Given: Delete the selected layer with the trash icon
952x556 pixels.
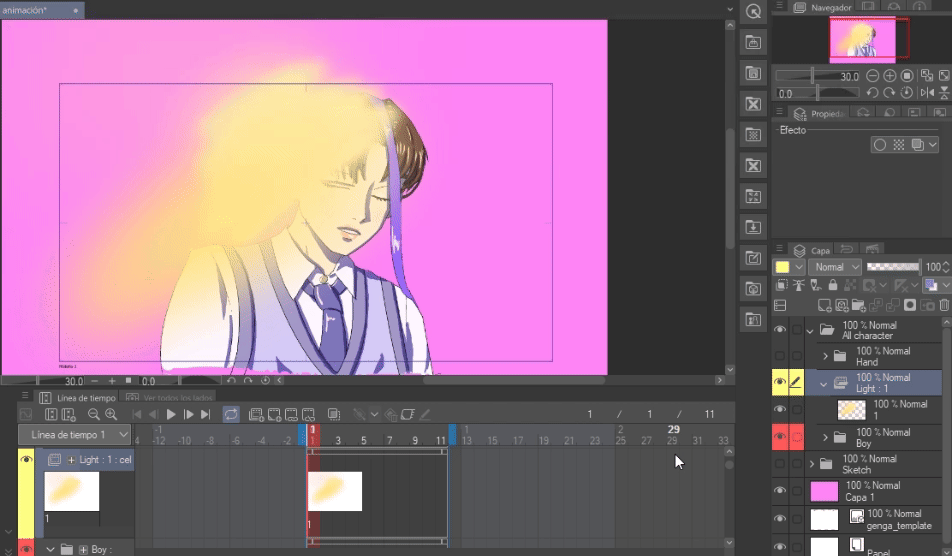Looking at the screenshot, I should coord(944,304).
